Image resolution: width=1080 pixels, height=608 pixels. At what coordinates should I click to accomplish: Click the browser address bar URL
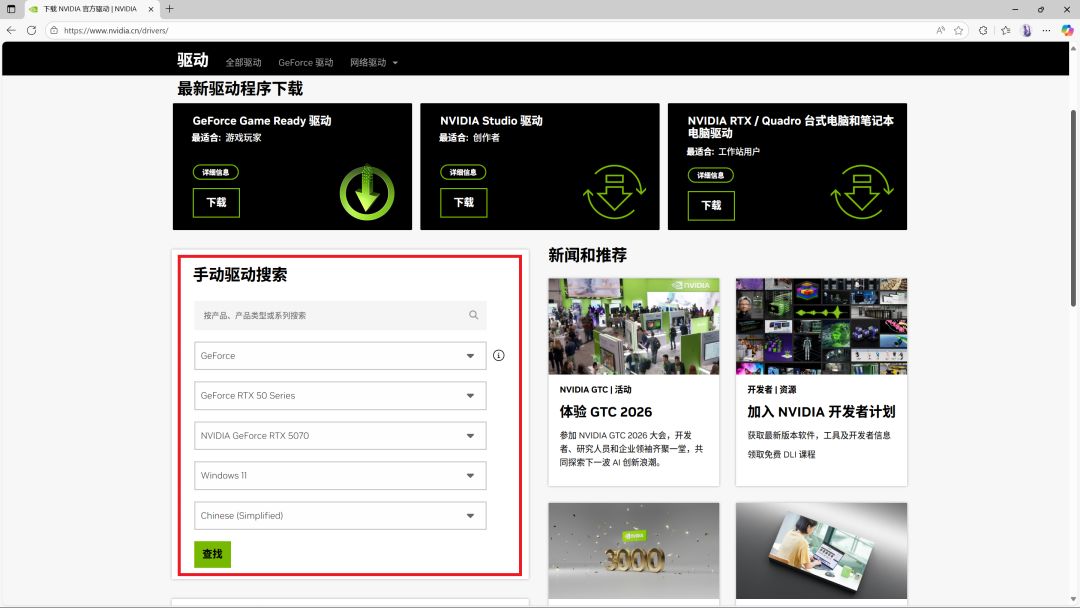pyautogui.click(x=116, y=30)
